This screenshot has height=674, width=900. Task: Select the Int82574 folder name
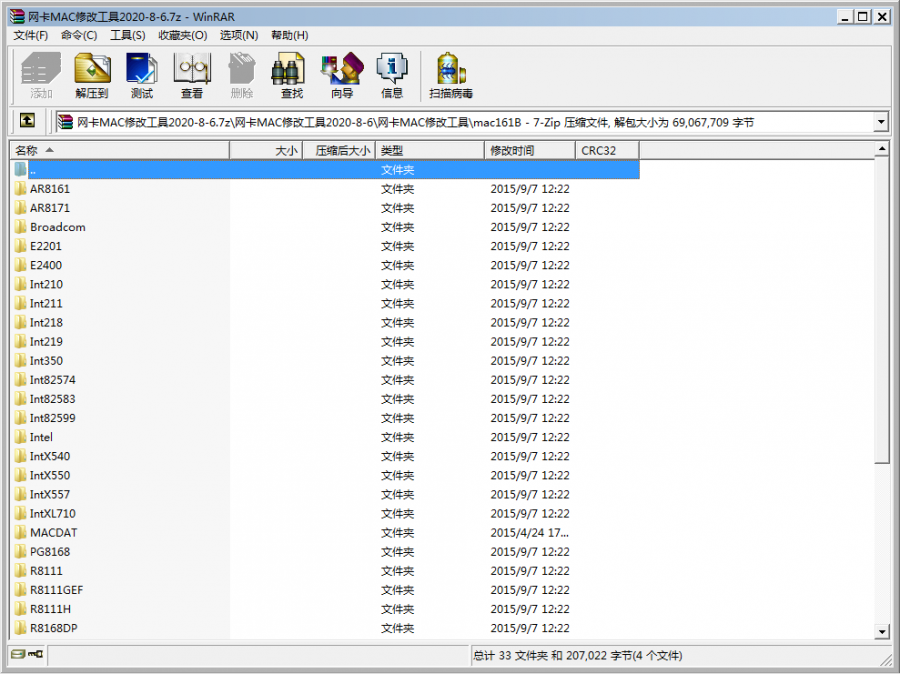[x=53, y=379]
